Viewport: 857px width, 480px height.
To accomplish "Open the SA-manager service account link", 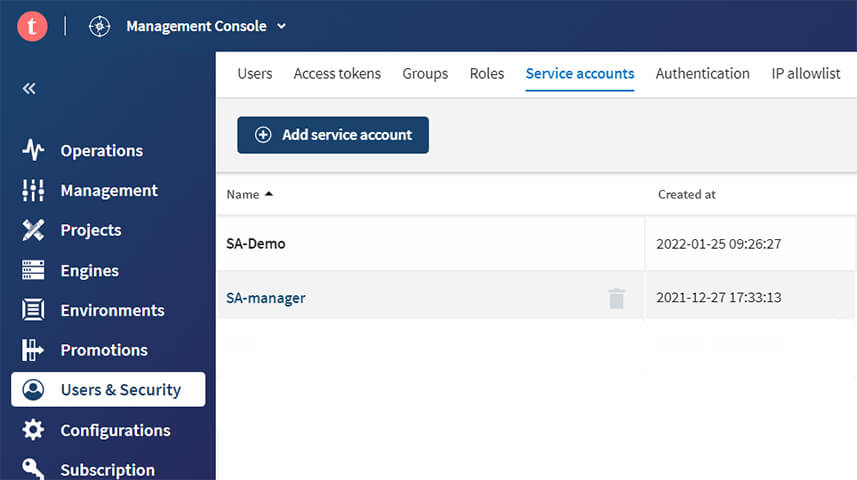I will pyautogui.click(x=266, y=298).
